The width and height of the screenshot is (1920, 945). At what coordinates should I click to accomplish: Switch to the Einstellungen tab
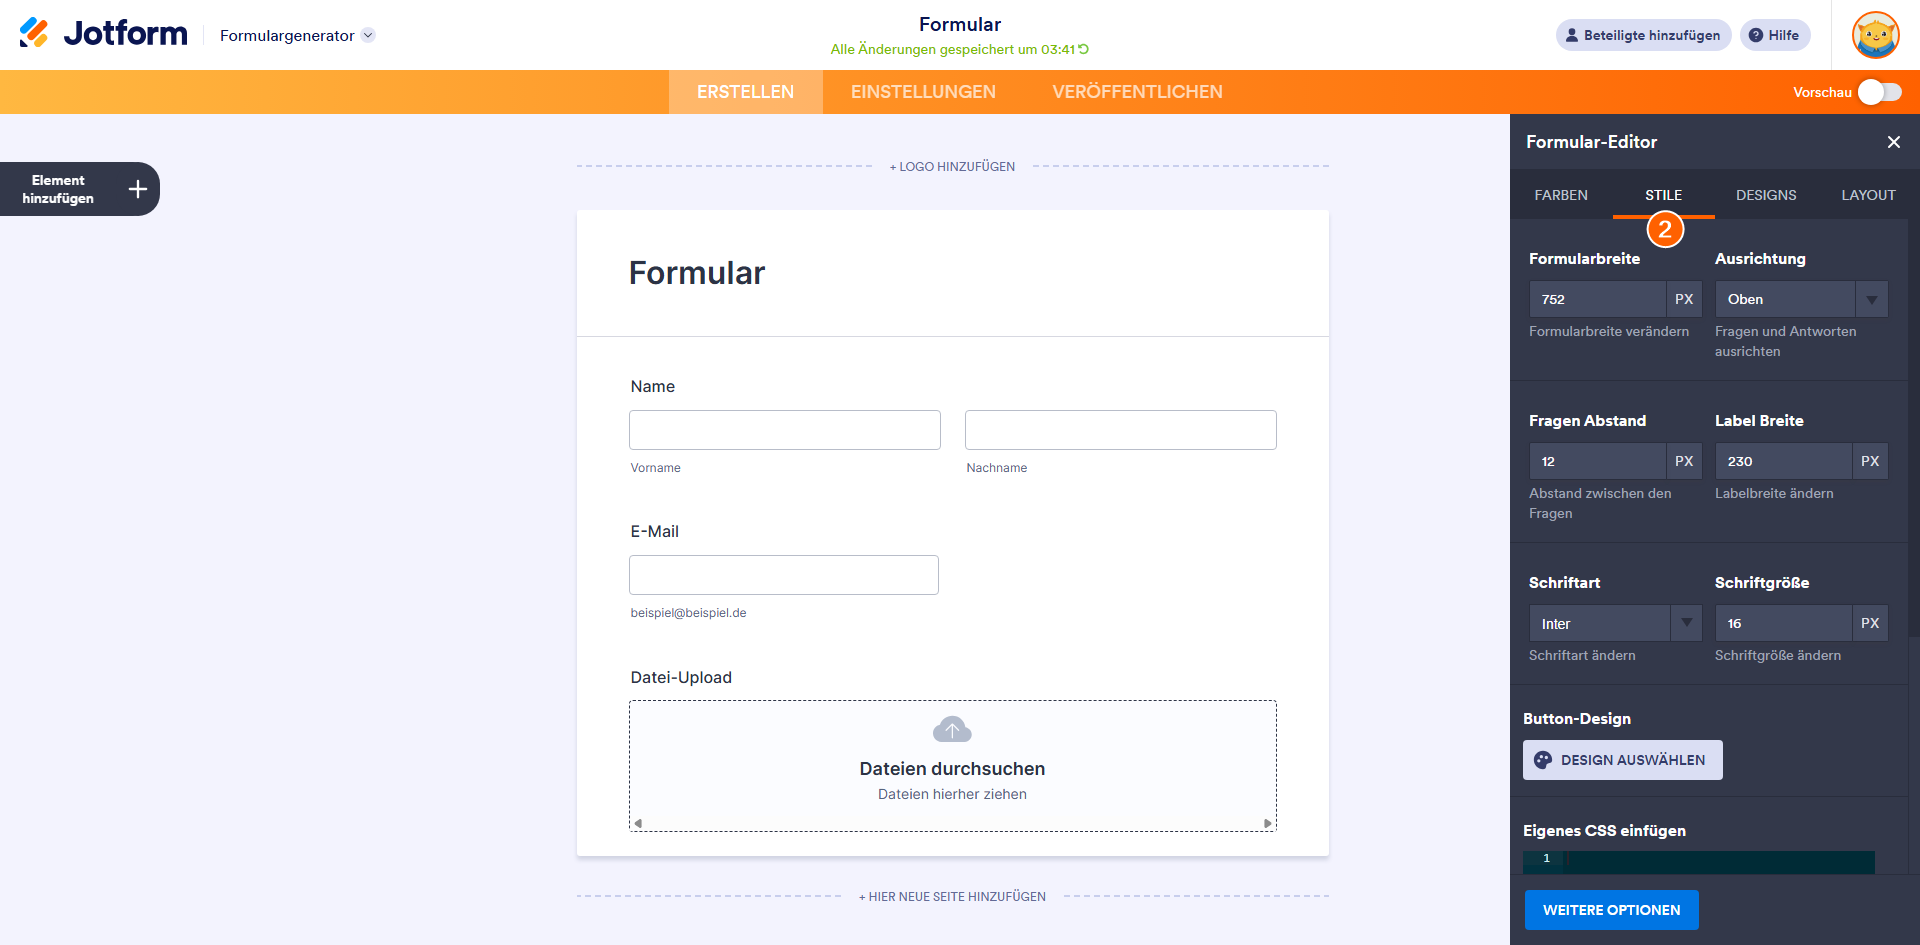(923, 92)
